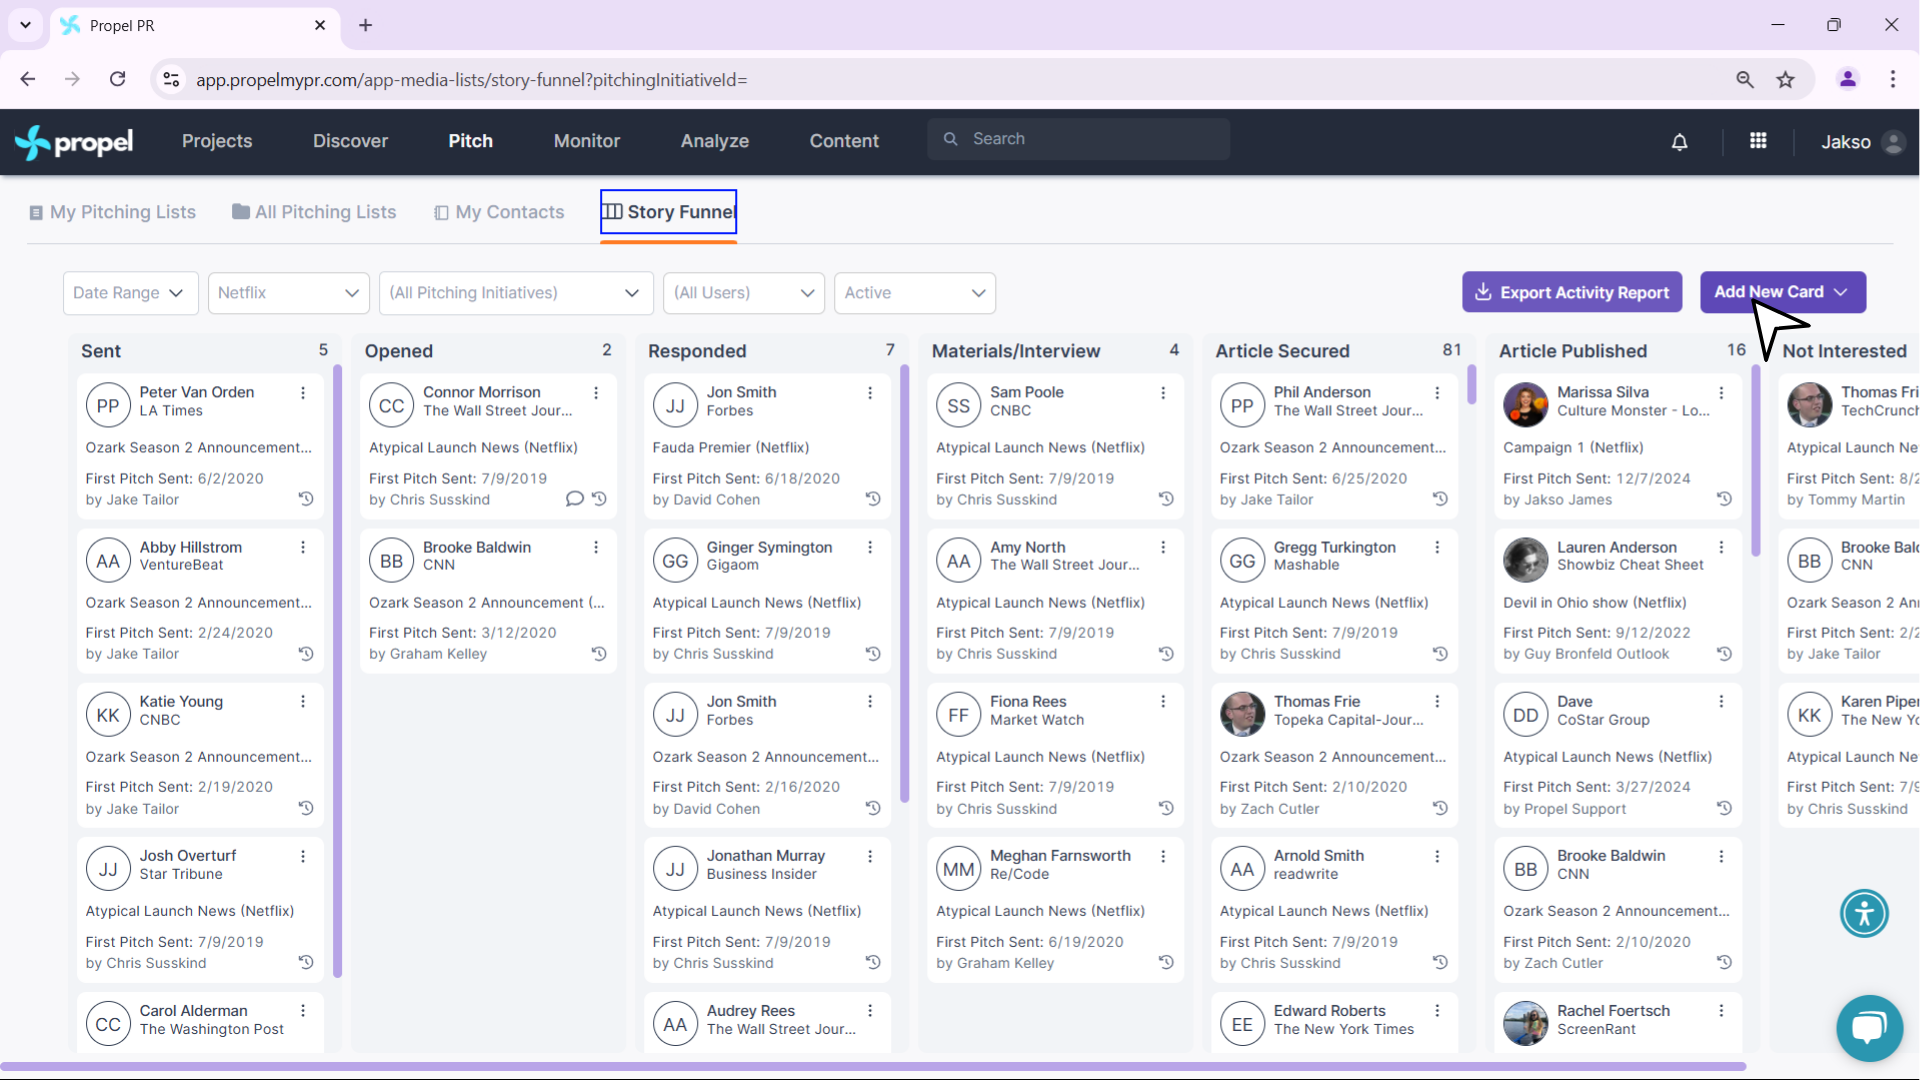Click Marissa Silva's profile photo
This screenshot has width=1920, height=1080.
1525,405
